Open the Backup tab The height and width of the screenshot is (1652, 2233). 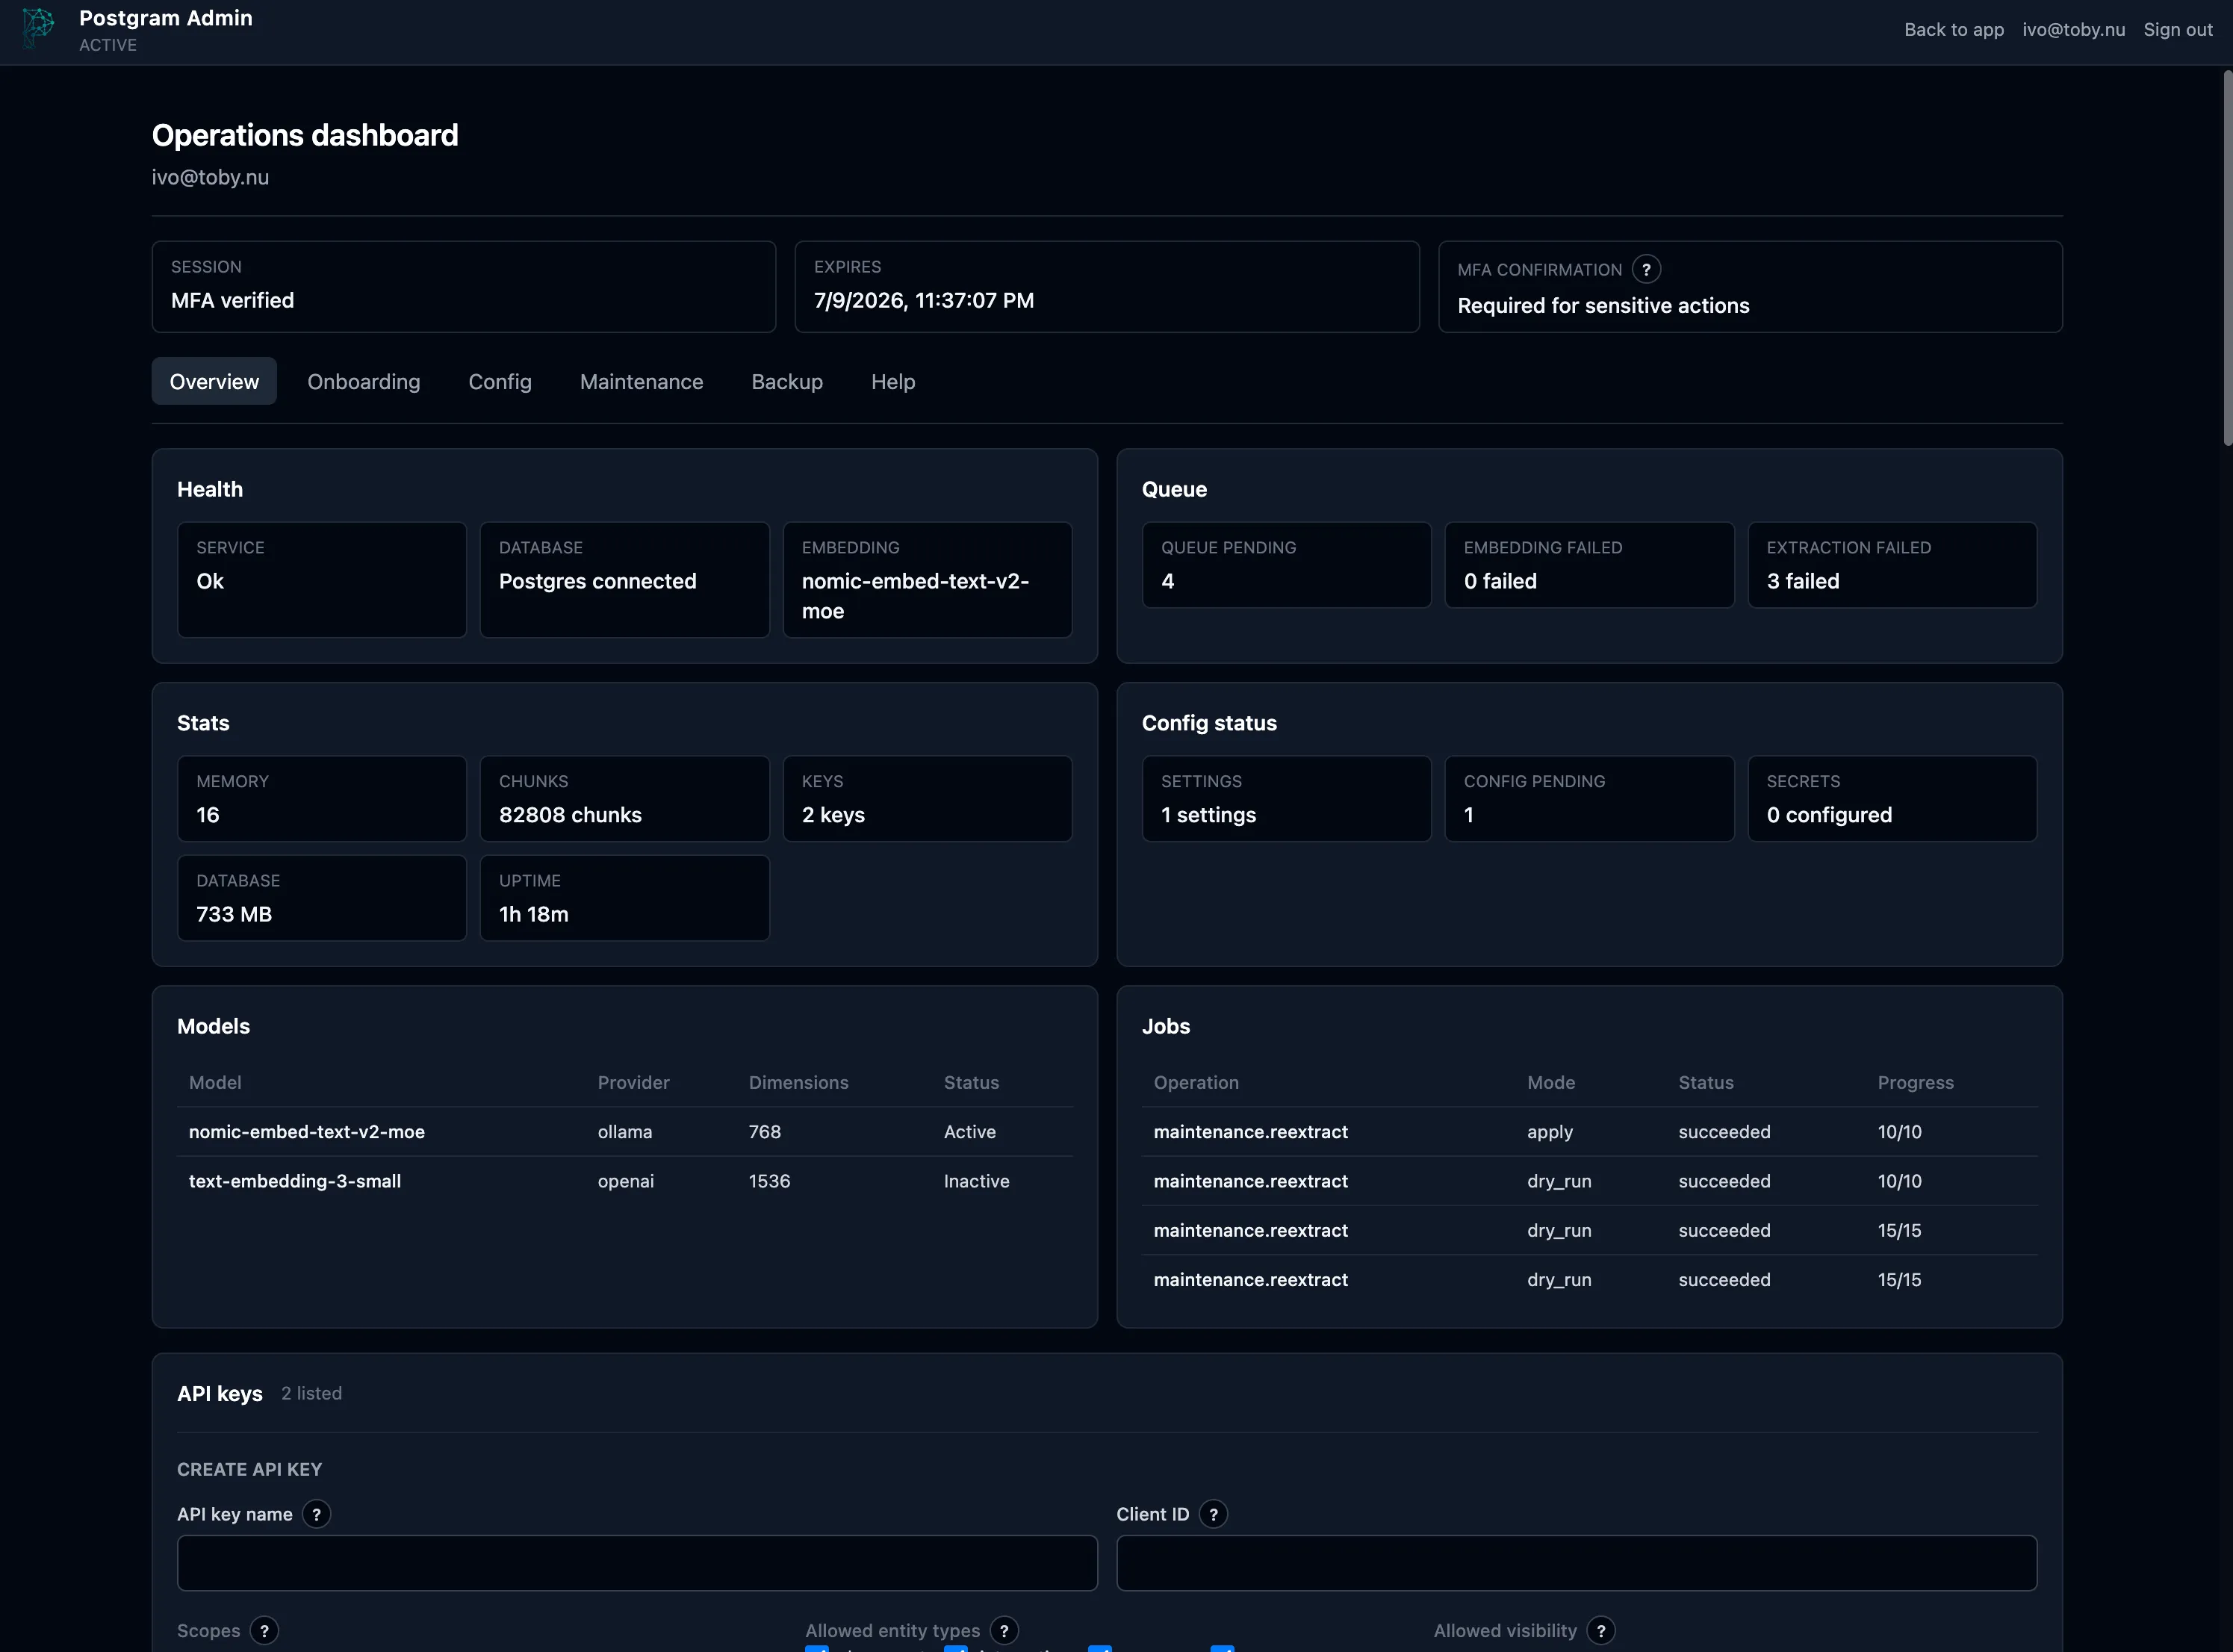(x=787, y=381)
